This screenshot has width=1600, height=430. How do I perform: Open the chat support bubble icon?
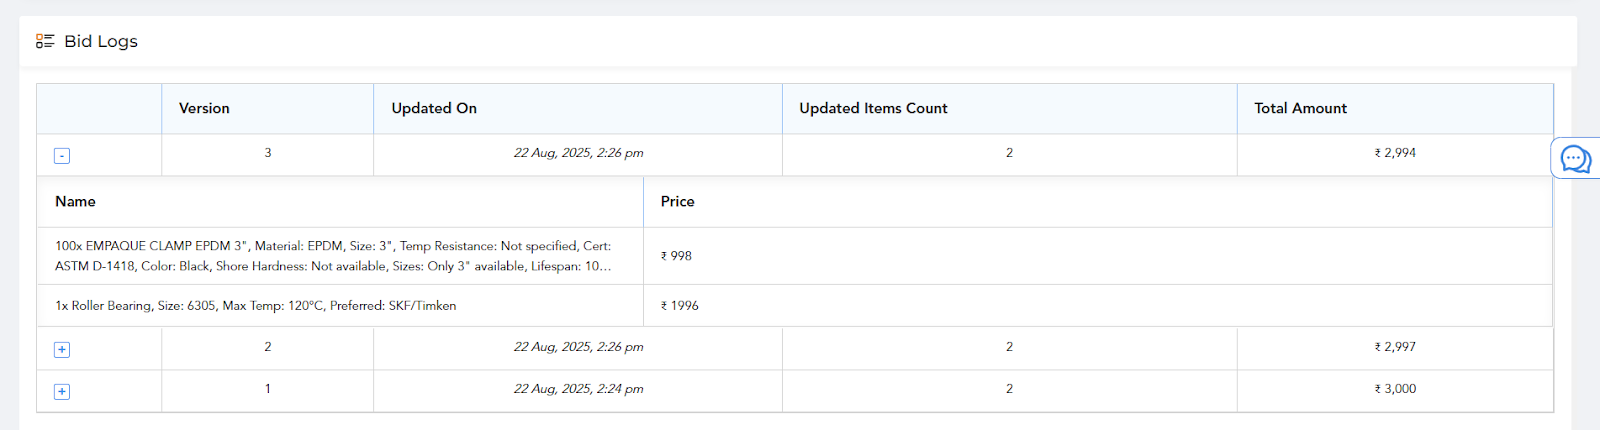click(1576, 159)
